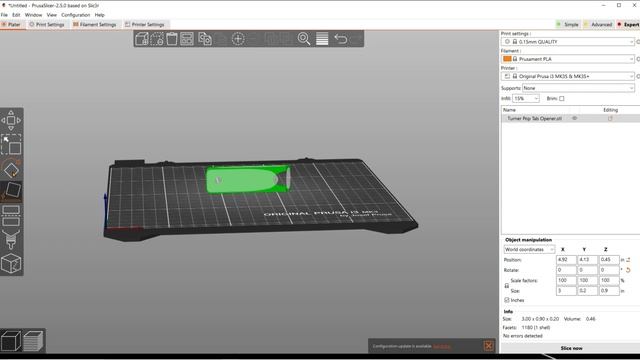Open Print settings 0.15mm QUALITY dropdown
This screenshot has width=640, height=360.
568,42
